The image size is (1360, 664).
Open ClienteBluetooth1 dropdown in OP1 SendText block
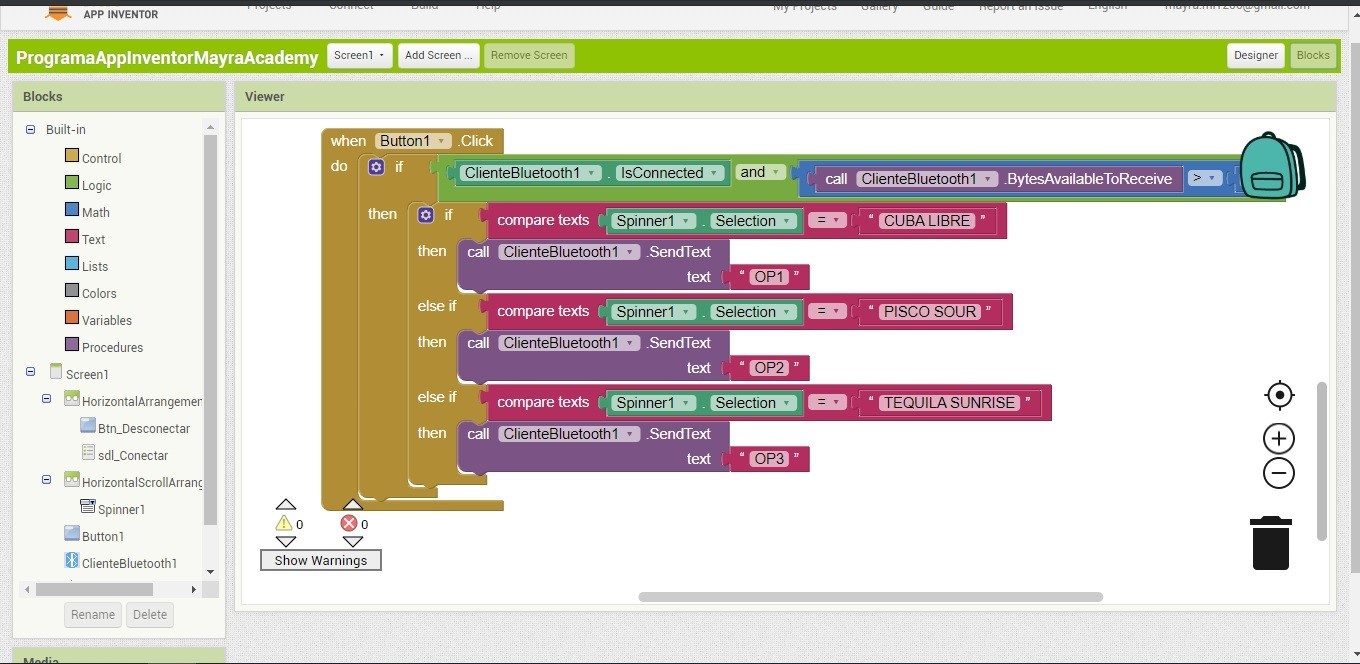click(569, 252)
